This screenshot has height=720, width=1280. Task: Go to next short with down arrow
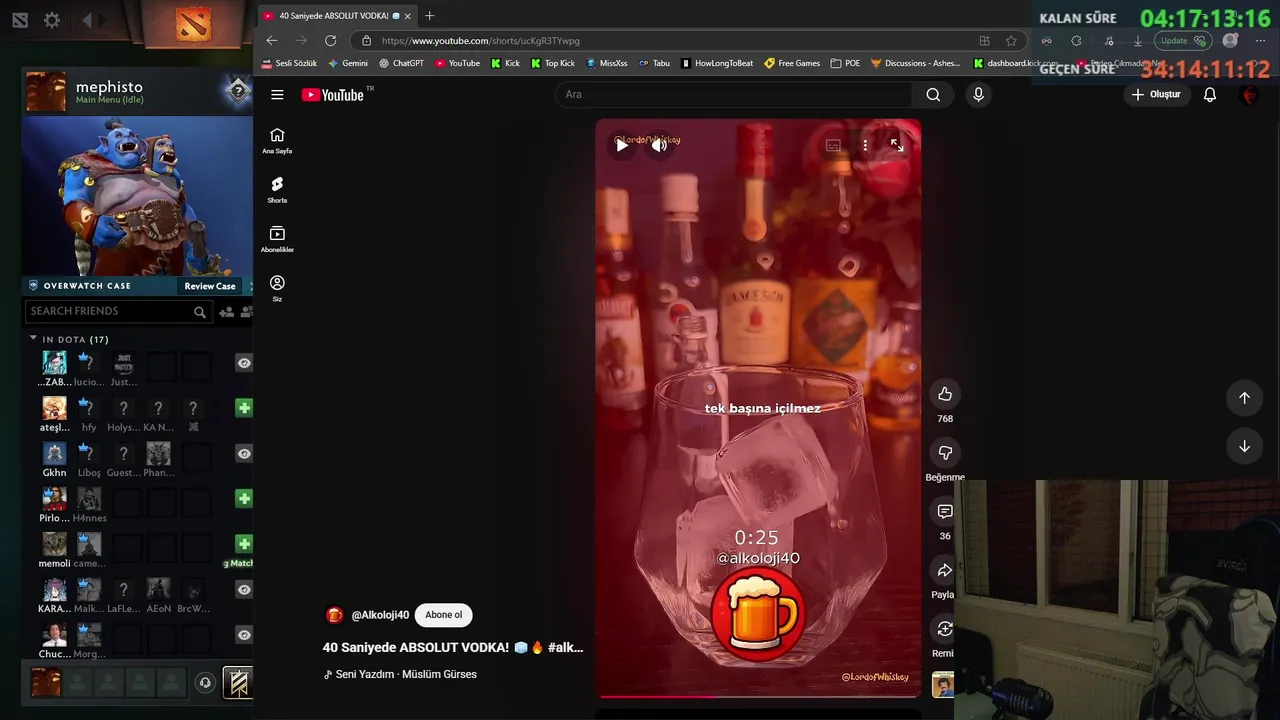(1244, 446)
